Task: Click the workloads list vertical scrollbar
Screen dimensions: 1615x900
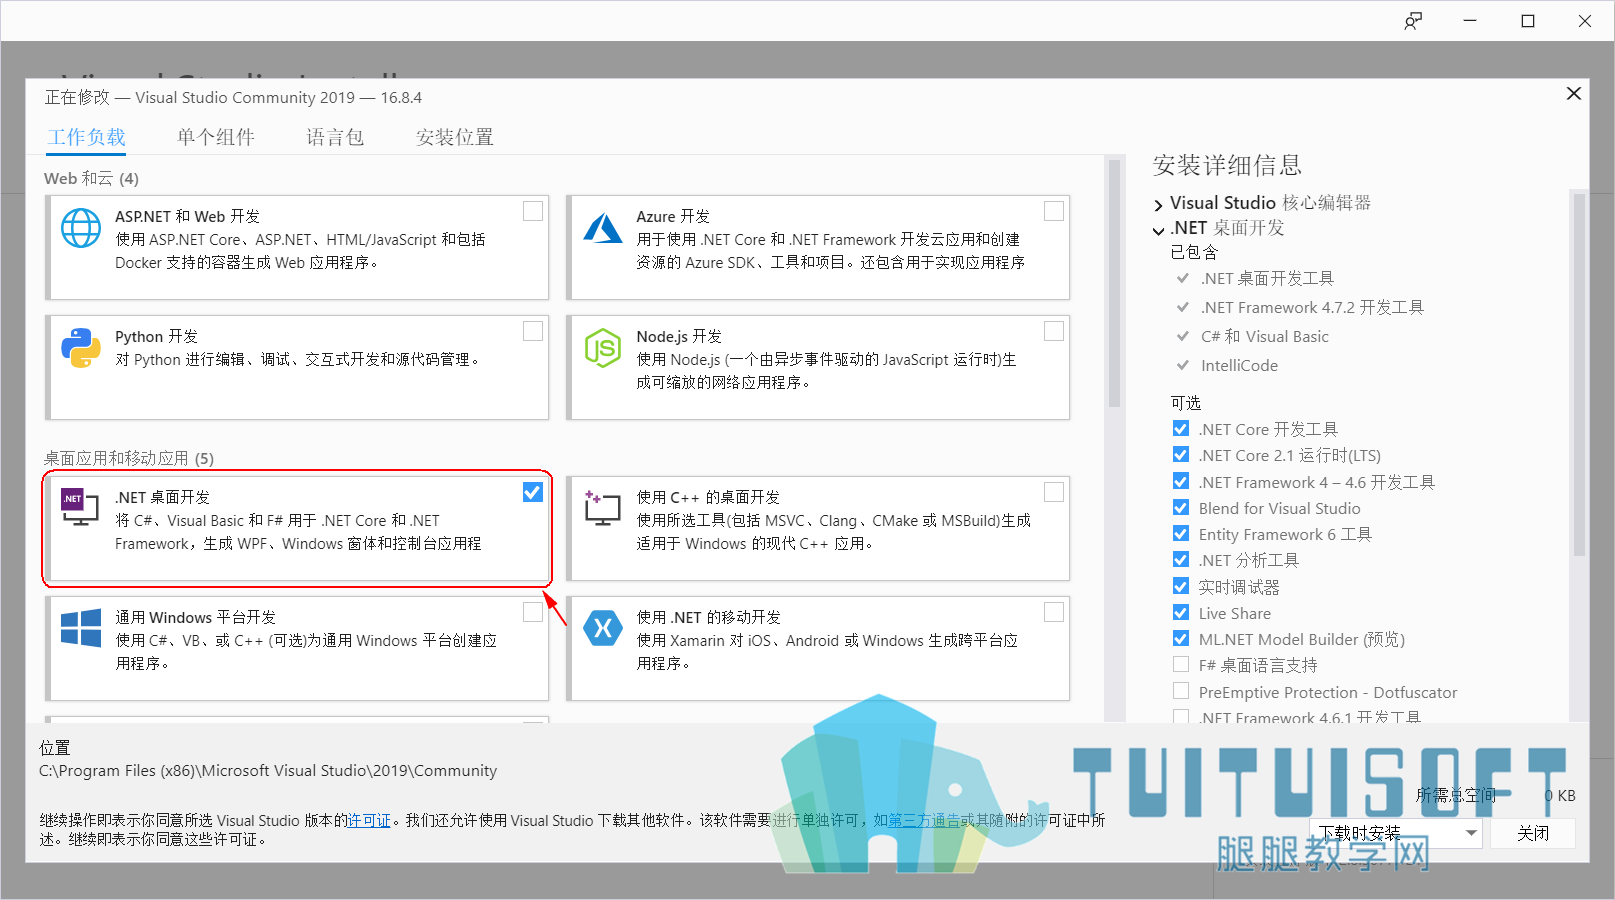Action: pos(1114,283)
